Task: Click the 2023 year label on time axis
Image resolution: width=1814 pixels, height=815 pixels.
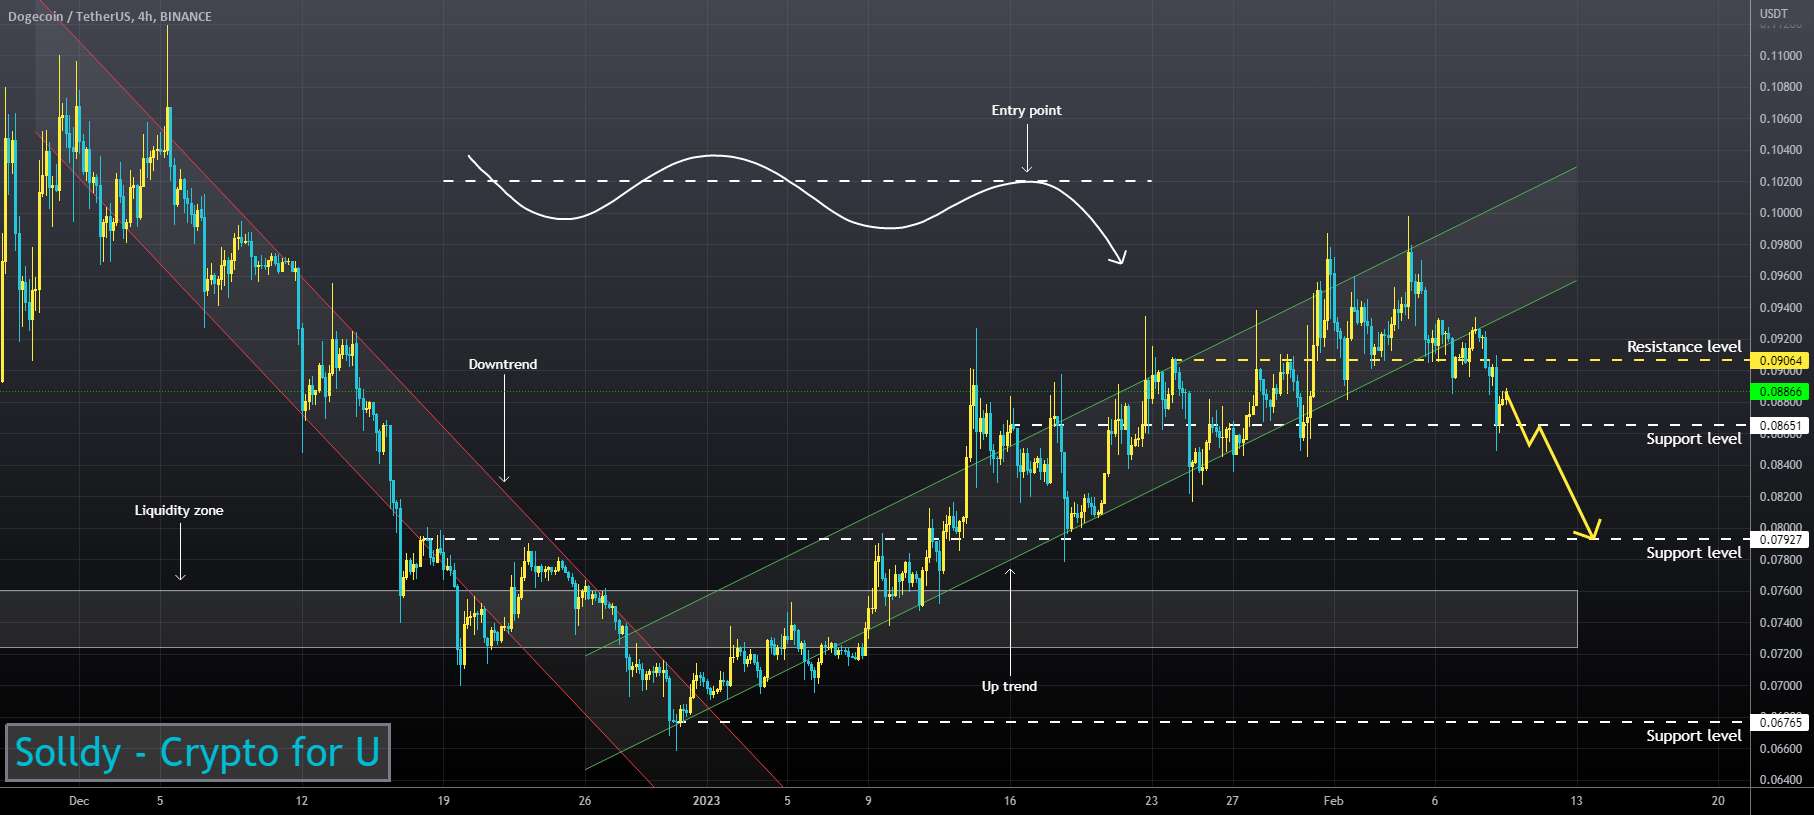Action: 706,801
